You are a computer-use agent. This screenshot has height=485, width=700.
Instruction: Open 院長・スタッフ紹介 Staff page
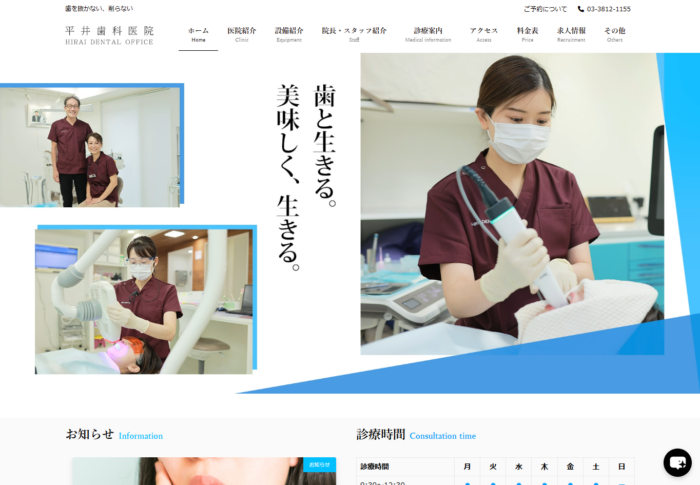pos(354,35)
